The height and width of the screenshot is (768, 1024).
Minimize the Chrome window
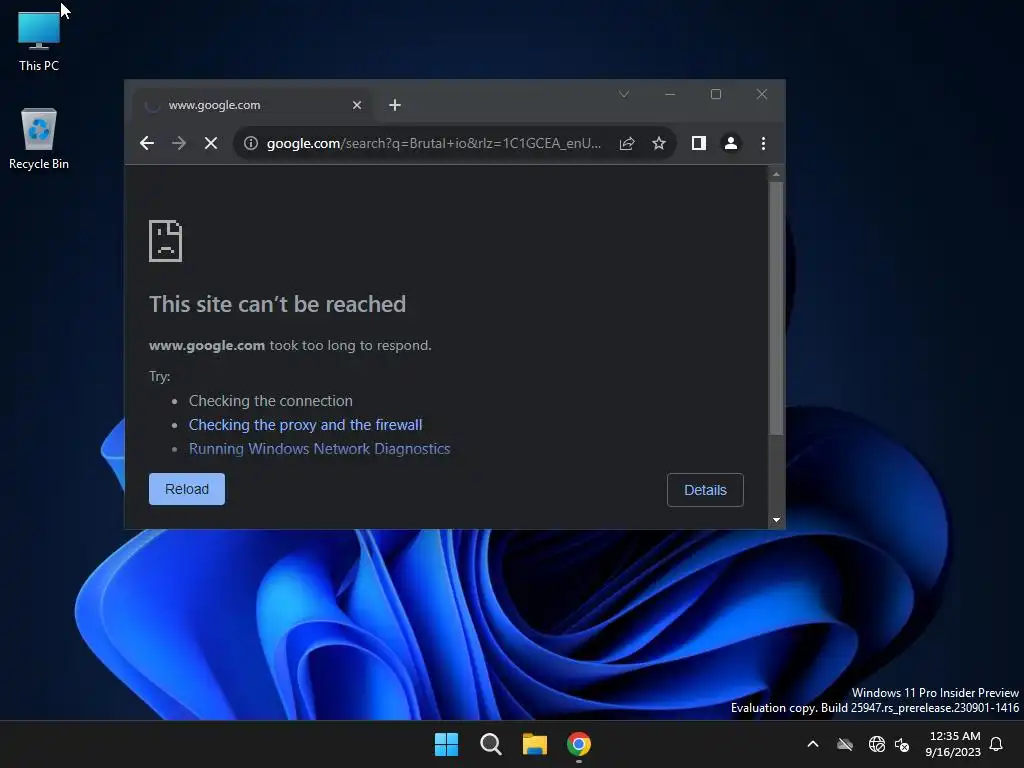tap(670, 94)
